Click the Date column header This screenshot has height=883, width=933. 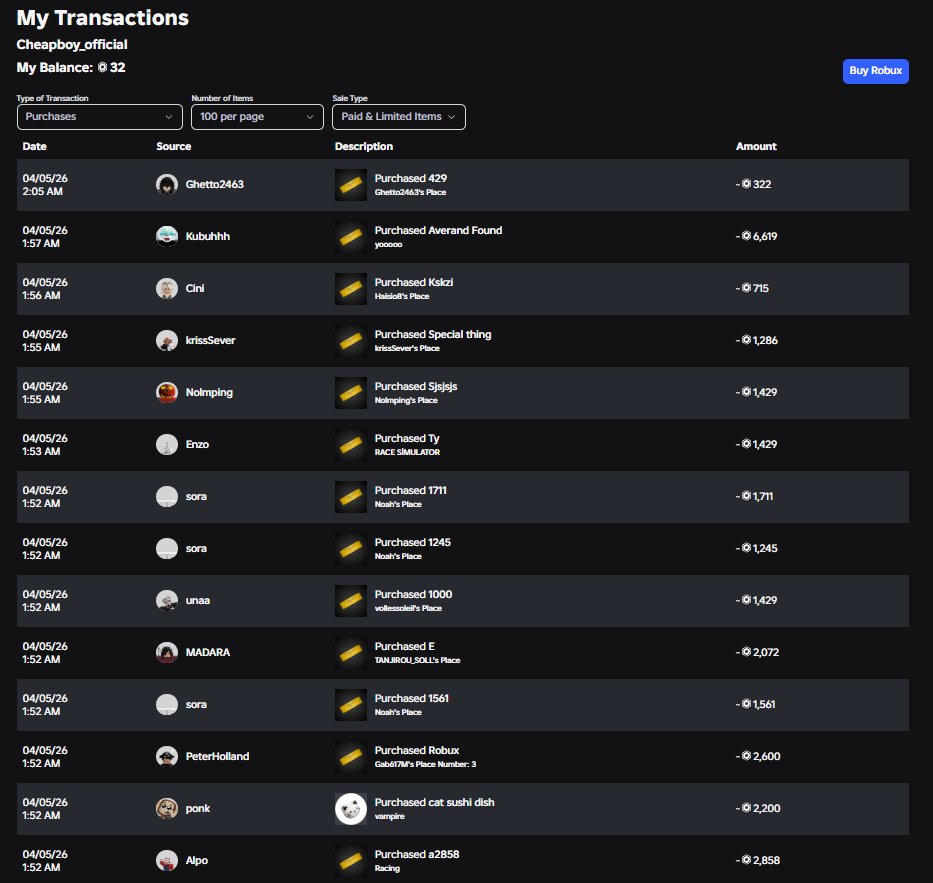click(35, 146)
